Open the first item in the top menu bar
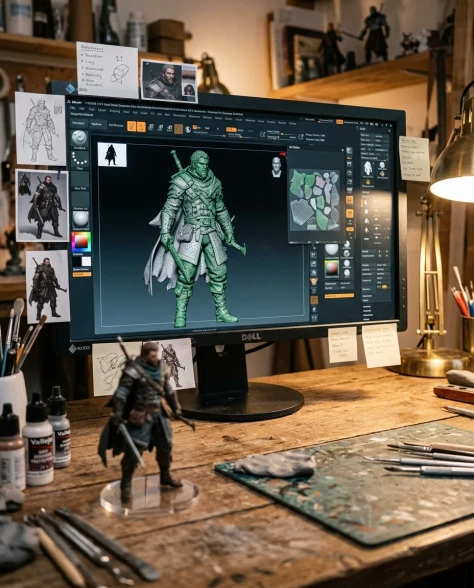This screenshot has height=588, width=474. coord(74,108)
